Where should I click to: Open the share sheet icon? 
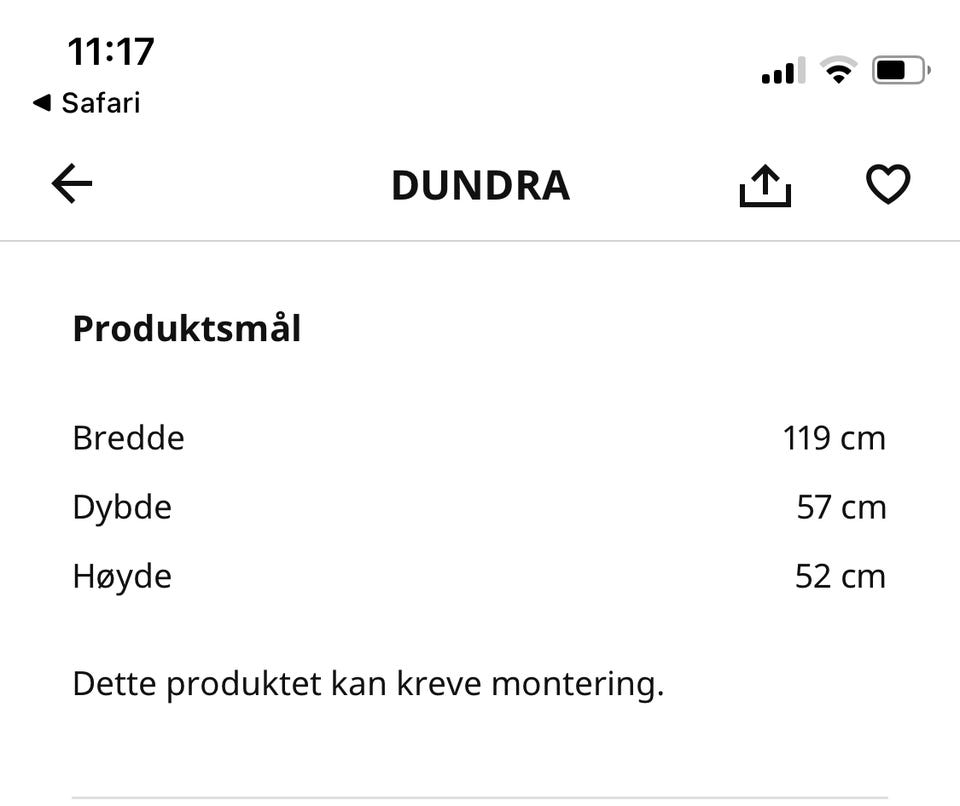click(x=765, y=186)
